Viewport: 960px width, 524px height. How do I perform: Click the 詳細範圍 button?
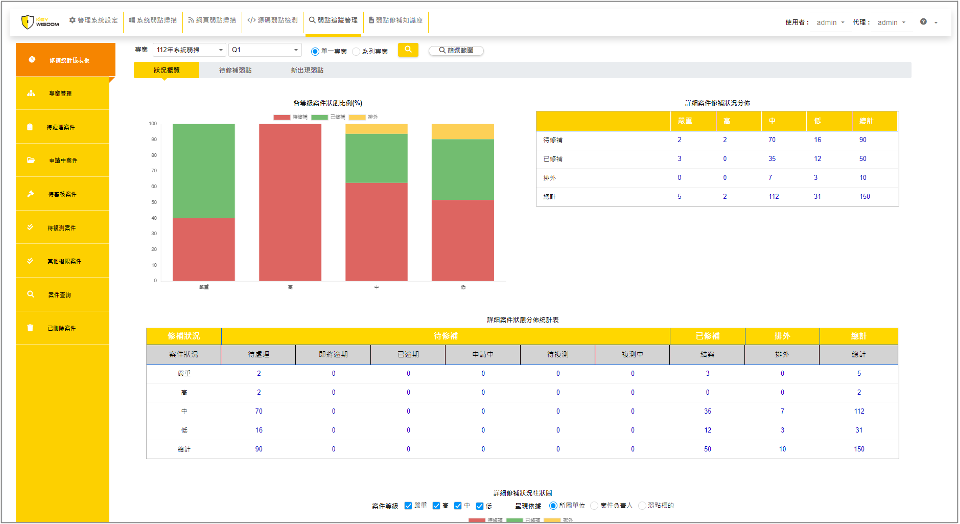tap(458, 50)
